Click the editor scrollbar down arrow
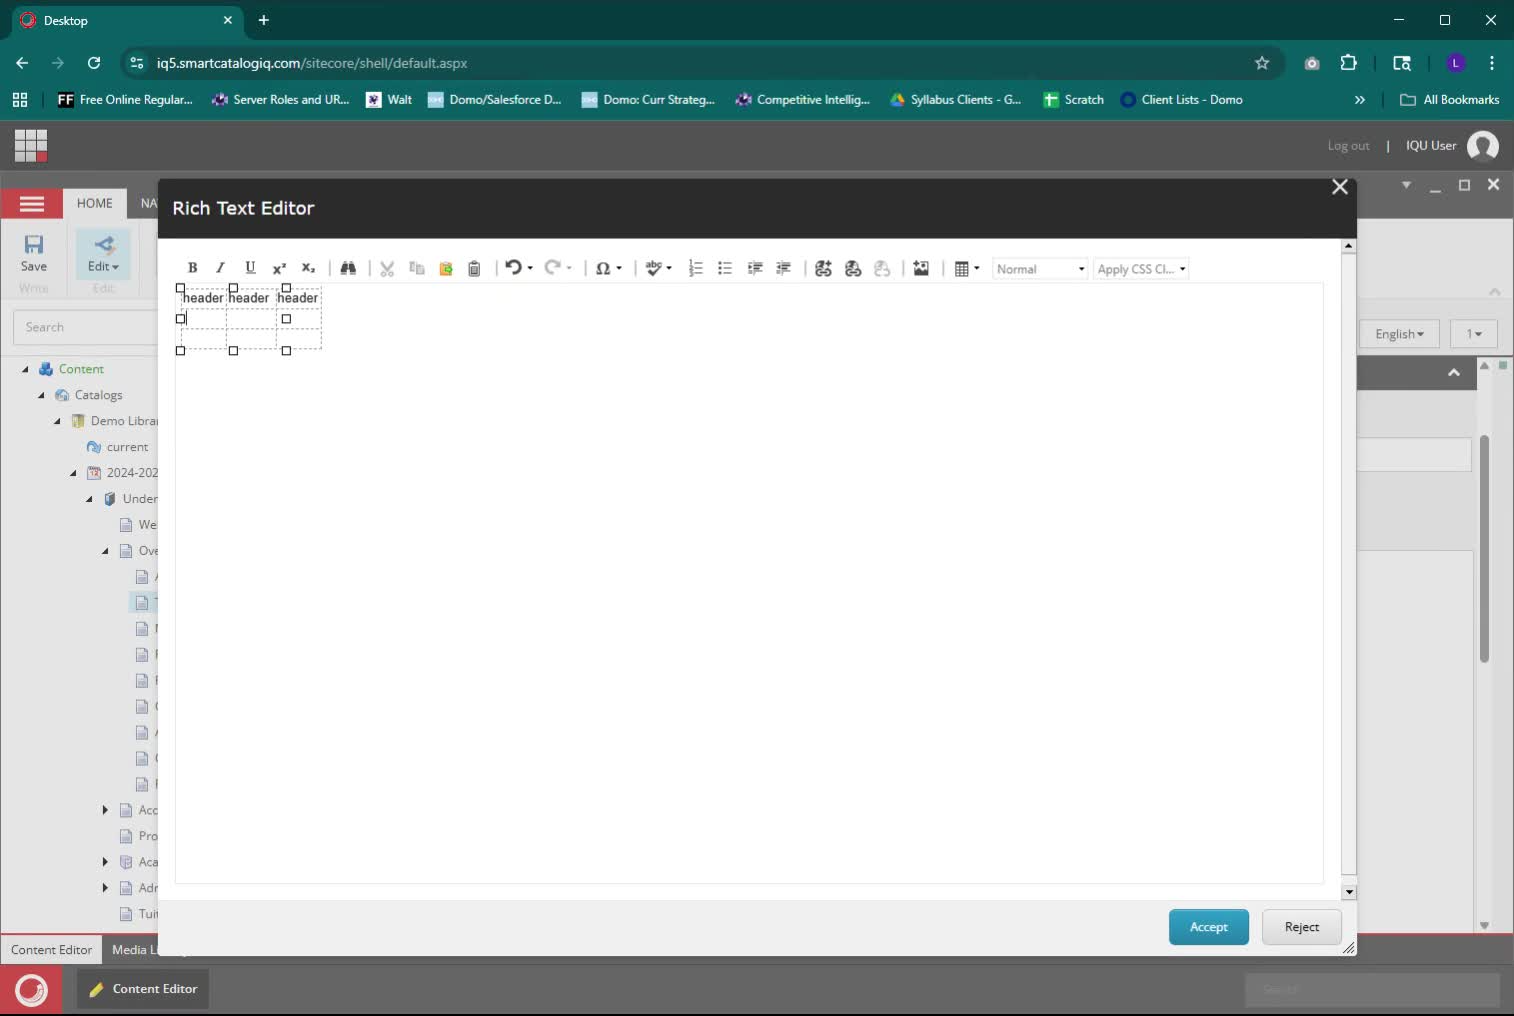This screenshot has height=1016, width=1514. (1349, 892)
